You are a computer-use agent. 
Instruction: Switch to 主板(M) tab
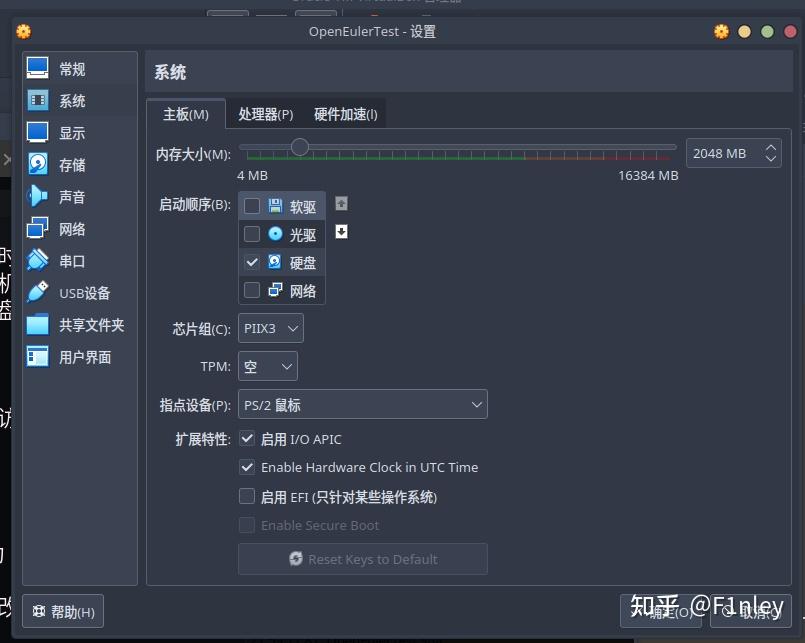[186, 114]
